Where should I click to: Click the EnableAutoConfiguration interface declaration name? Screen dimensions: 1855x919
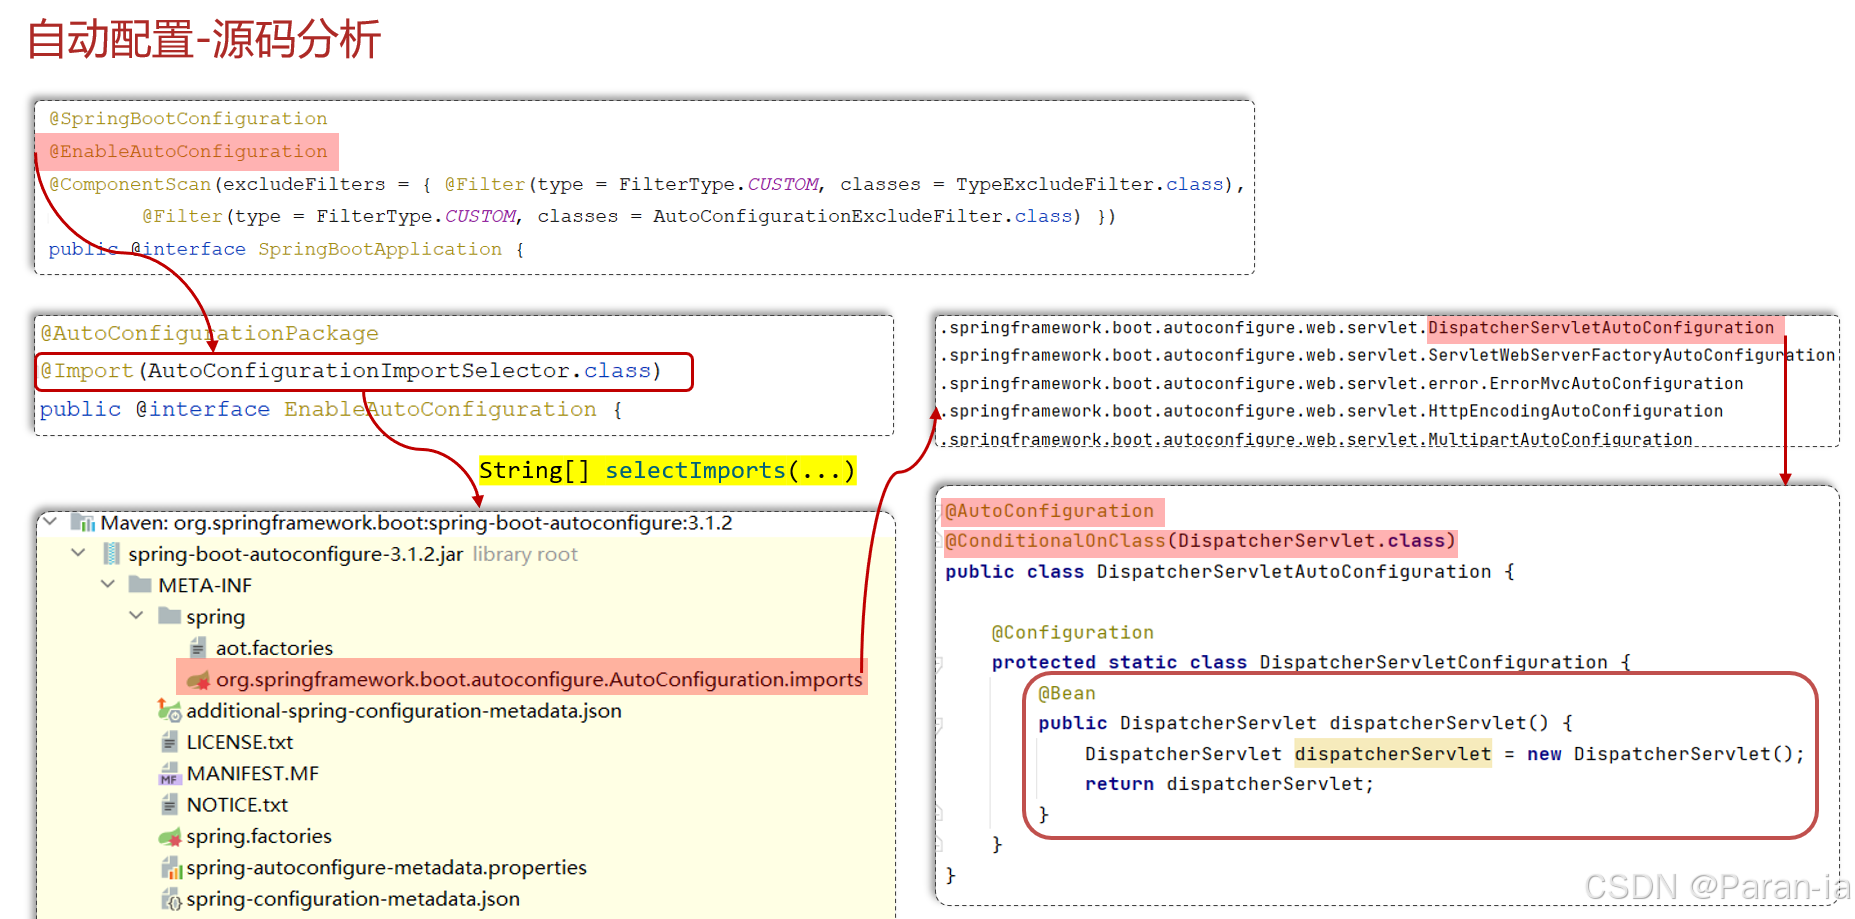[x=440, y=409]
